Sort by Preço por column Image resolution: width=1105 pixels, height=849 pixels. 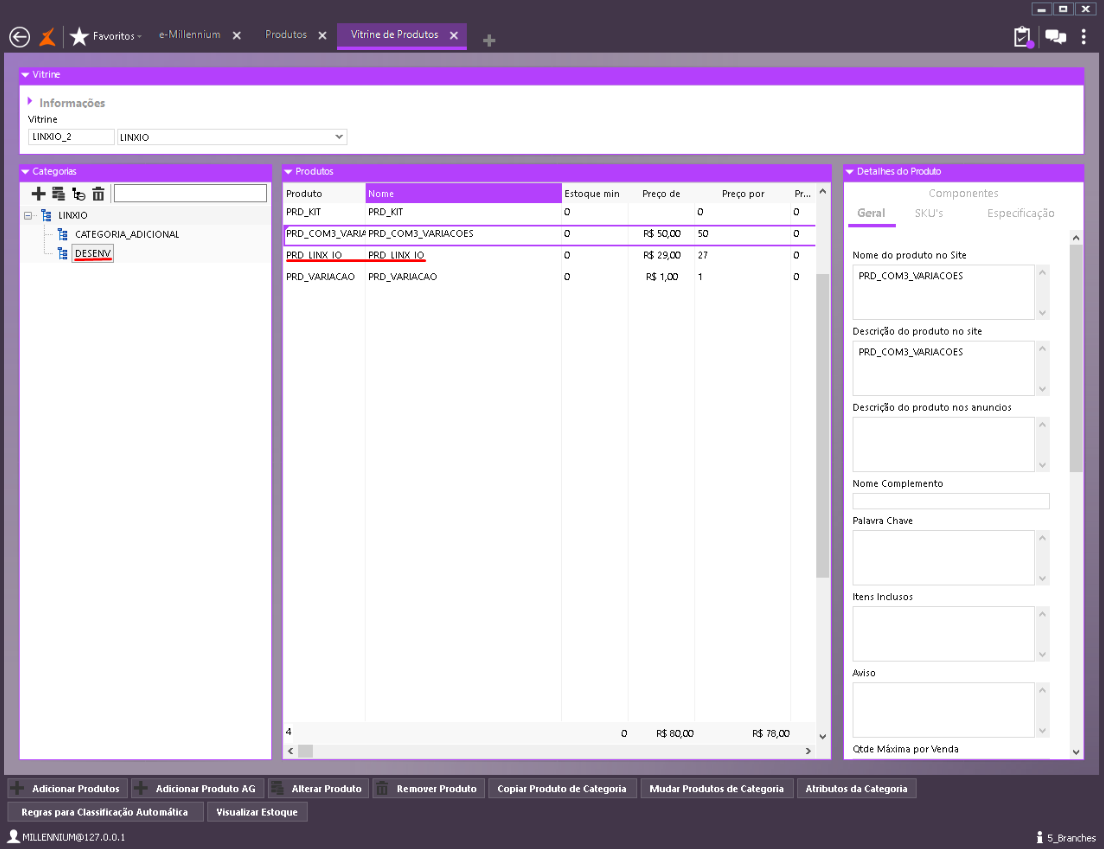click(743, 194)
